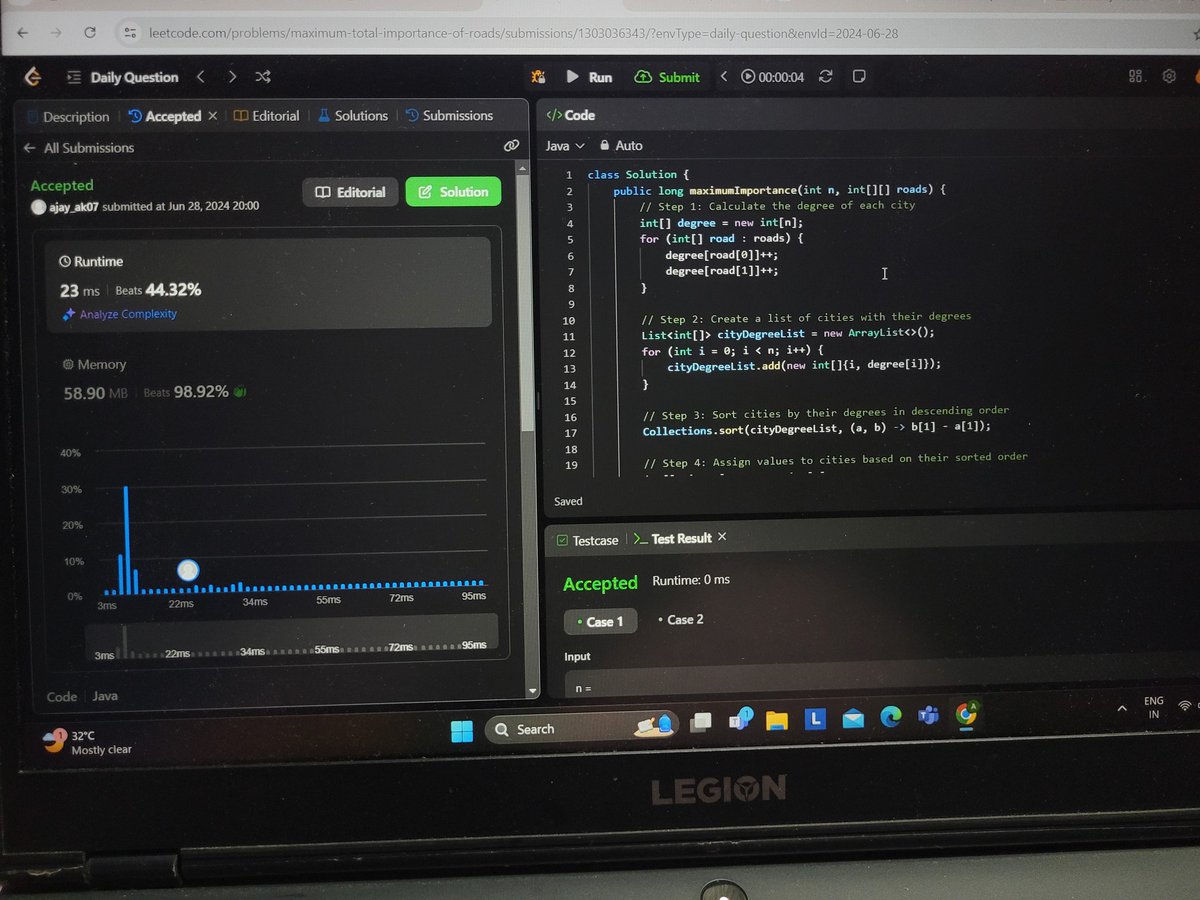The image size is (1200, 900).
Task: Select the Test Result tab
Action: click(x=673, y=539)
